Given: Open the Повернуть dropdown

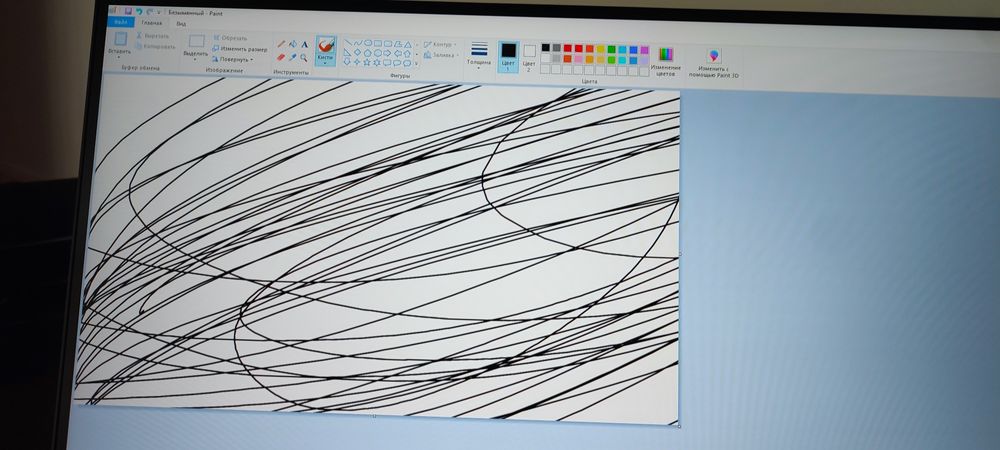Looking at the screenshot, I should (233, 59).
